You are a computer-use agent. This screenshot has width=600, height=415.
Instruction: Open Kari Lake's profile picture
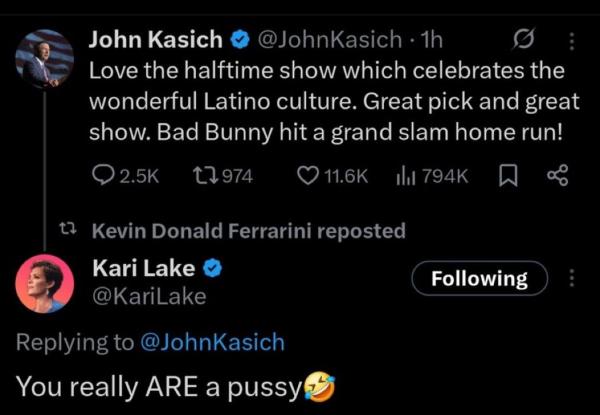pyautogui.click(x=45, y=284)
